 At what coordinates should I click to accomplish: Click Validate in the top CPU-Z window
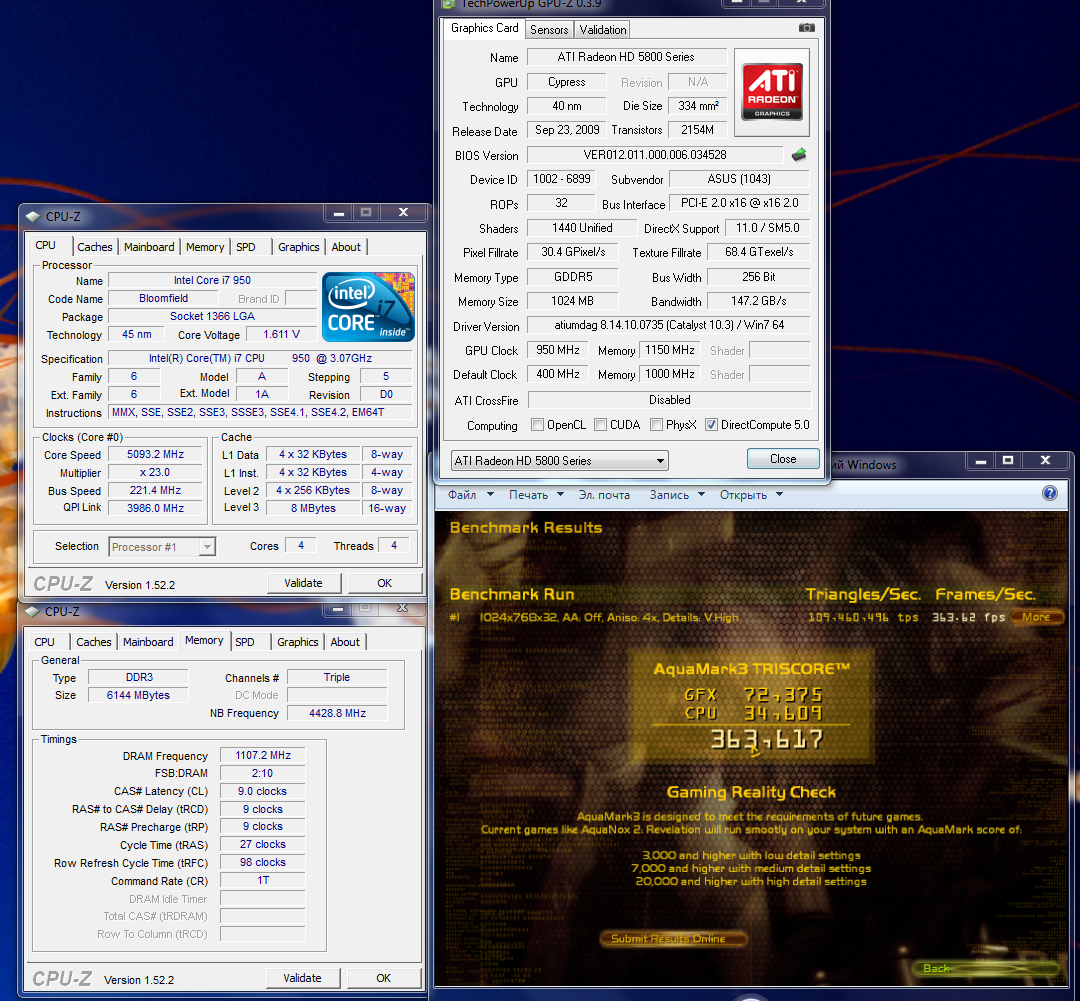(303, 583)
